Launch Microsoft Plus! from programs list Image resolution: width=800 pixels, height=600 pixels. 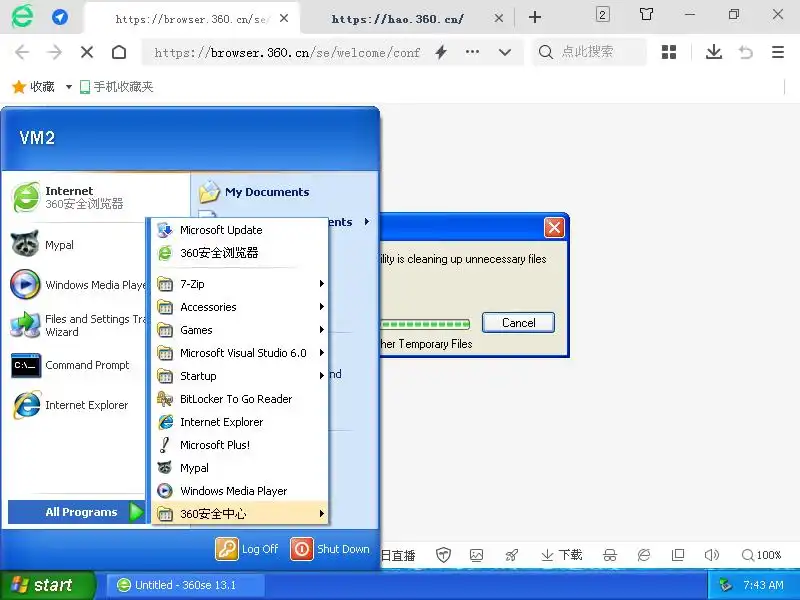(240, 444)
